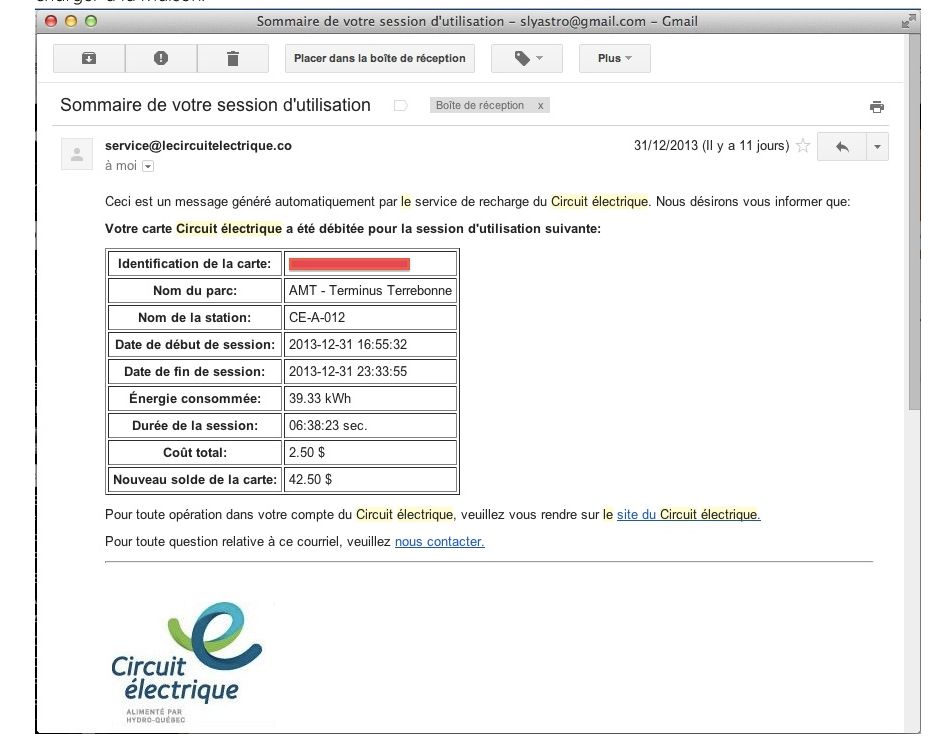The image size is (944, 746).
Task: Reply using the arrow button
Action: pos(842,146)
